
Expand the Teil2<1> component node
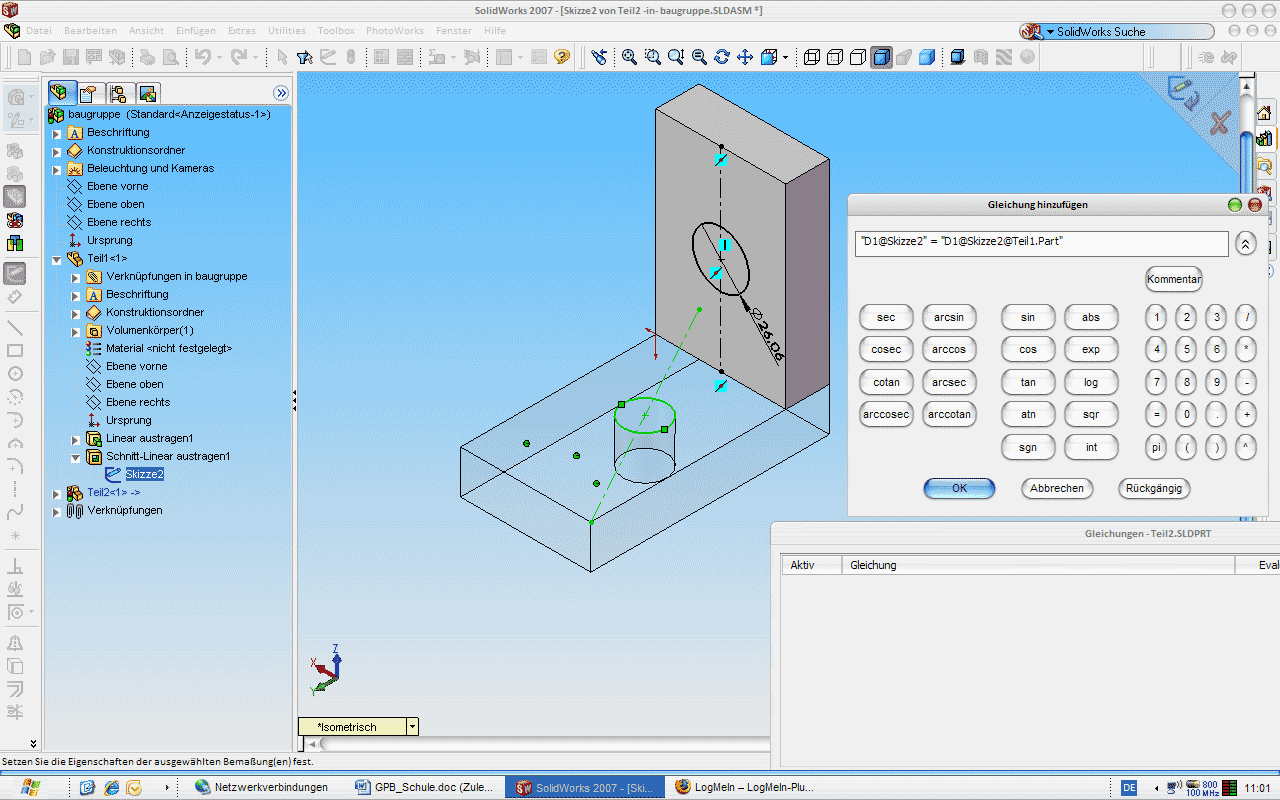(x=57, y=493)
